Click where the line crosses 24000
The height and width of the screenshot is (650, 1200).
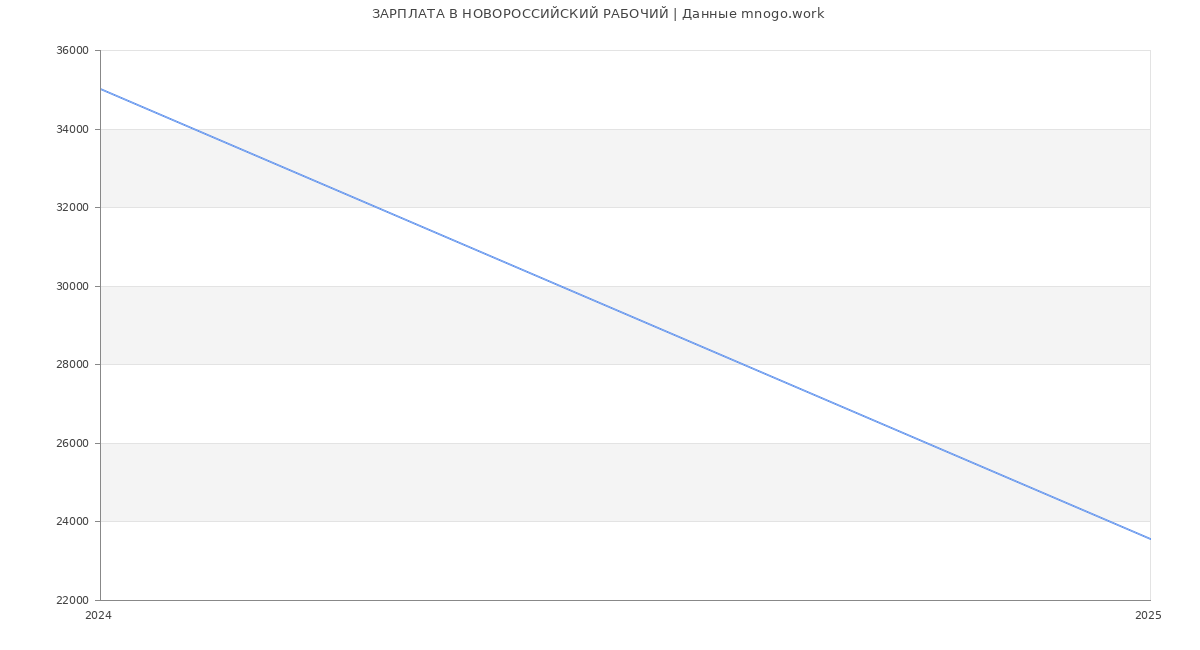(x=1107, y=521)
